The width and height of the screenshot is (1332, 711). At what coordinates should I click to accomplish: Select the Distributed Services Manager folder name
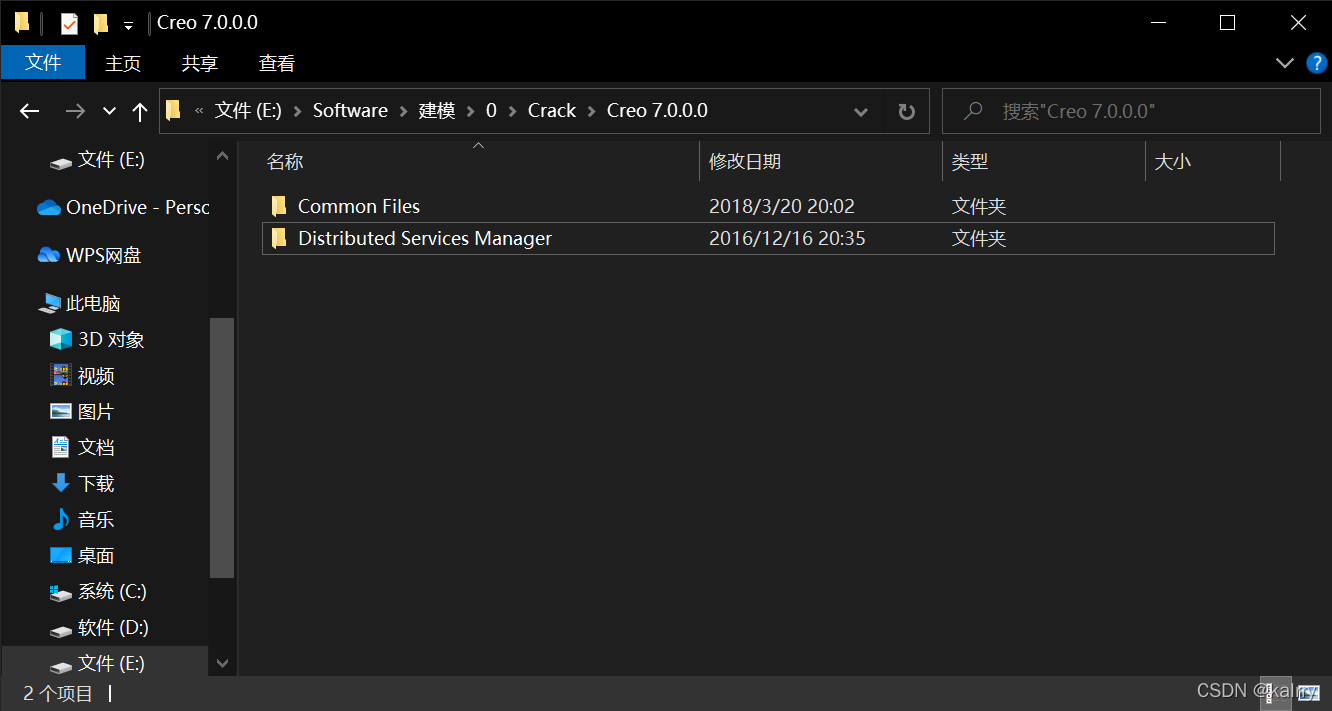click(425, 239)
